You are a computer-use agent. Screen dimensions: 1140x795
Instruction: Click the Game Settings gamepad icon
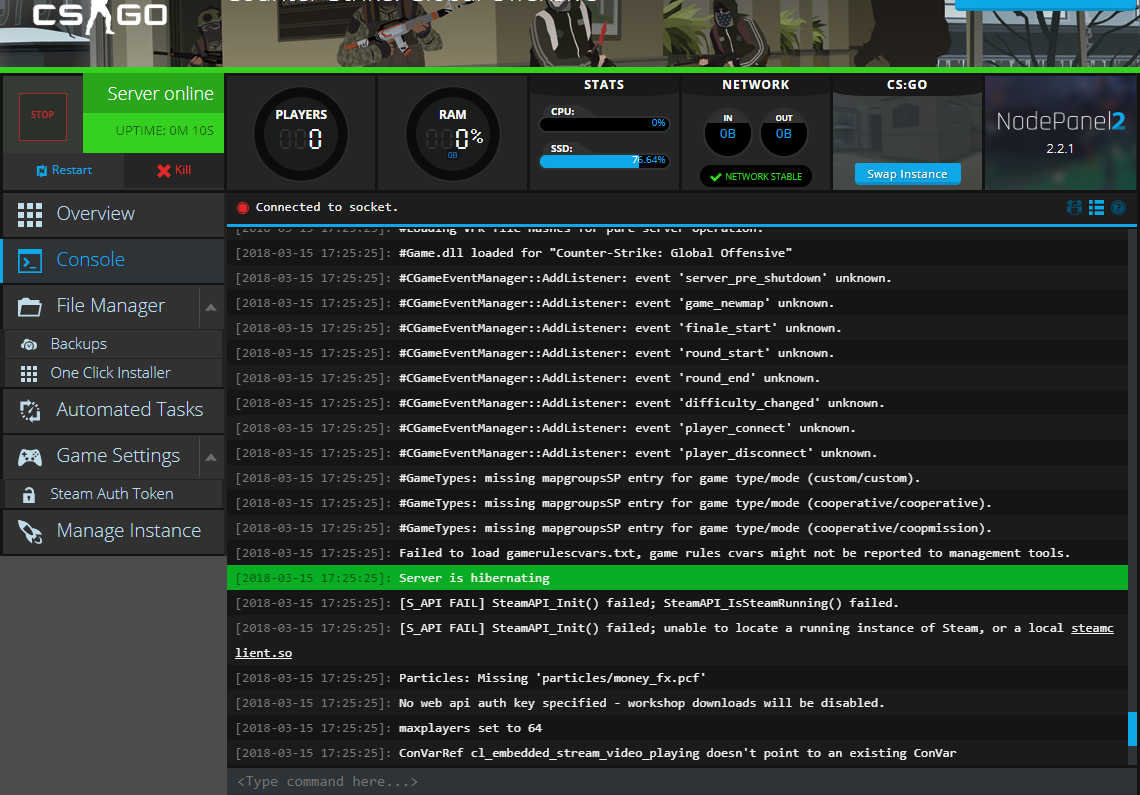[30, 457]
